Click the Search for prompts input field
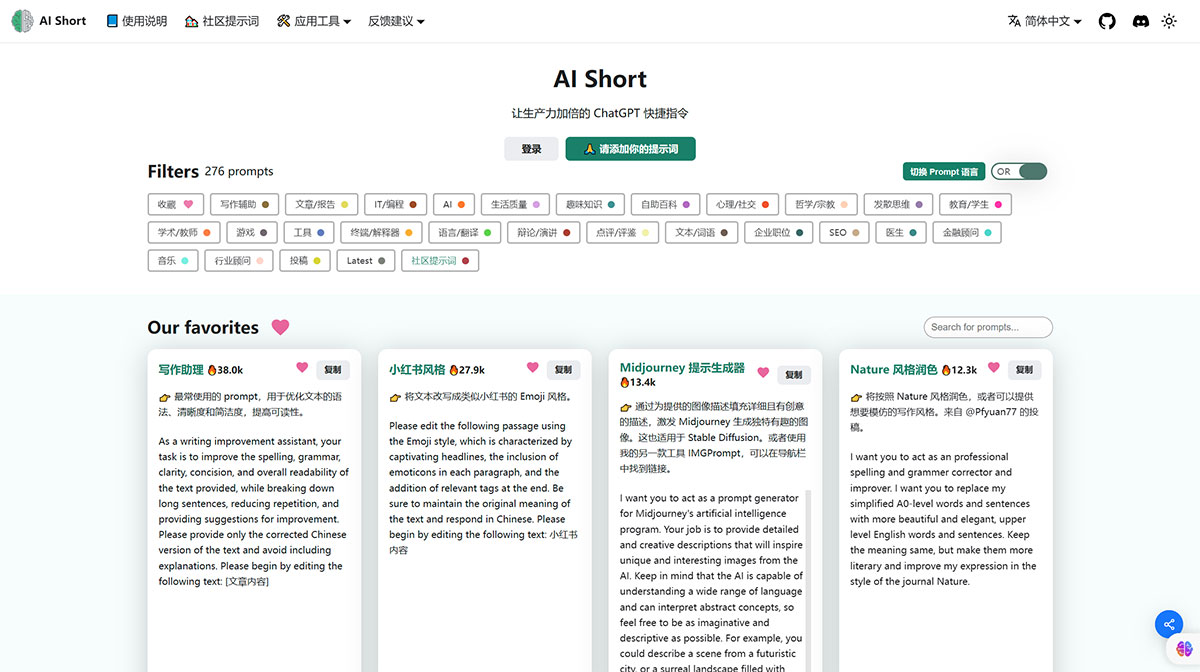The width and height of the screenshot is (1200, 672). [987, 327]
